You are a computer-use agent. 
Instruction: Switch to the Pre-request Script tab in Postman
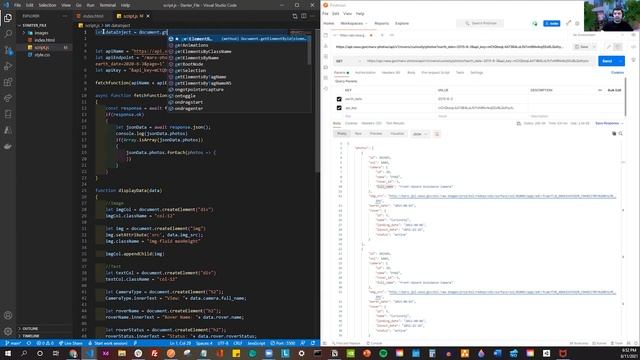click(x=435, y=72)
